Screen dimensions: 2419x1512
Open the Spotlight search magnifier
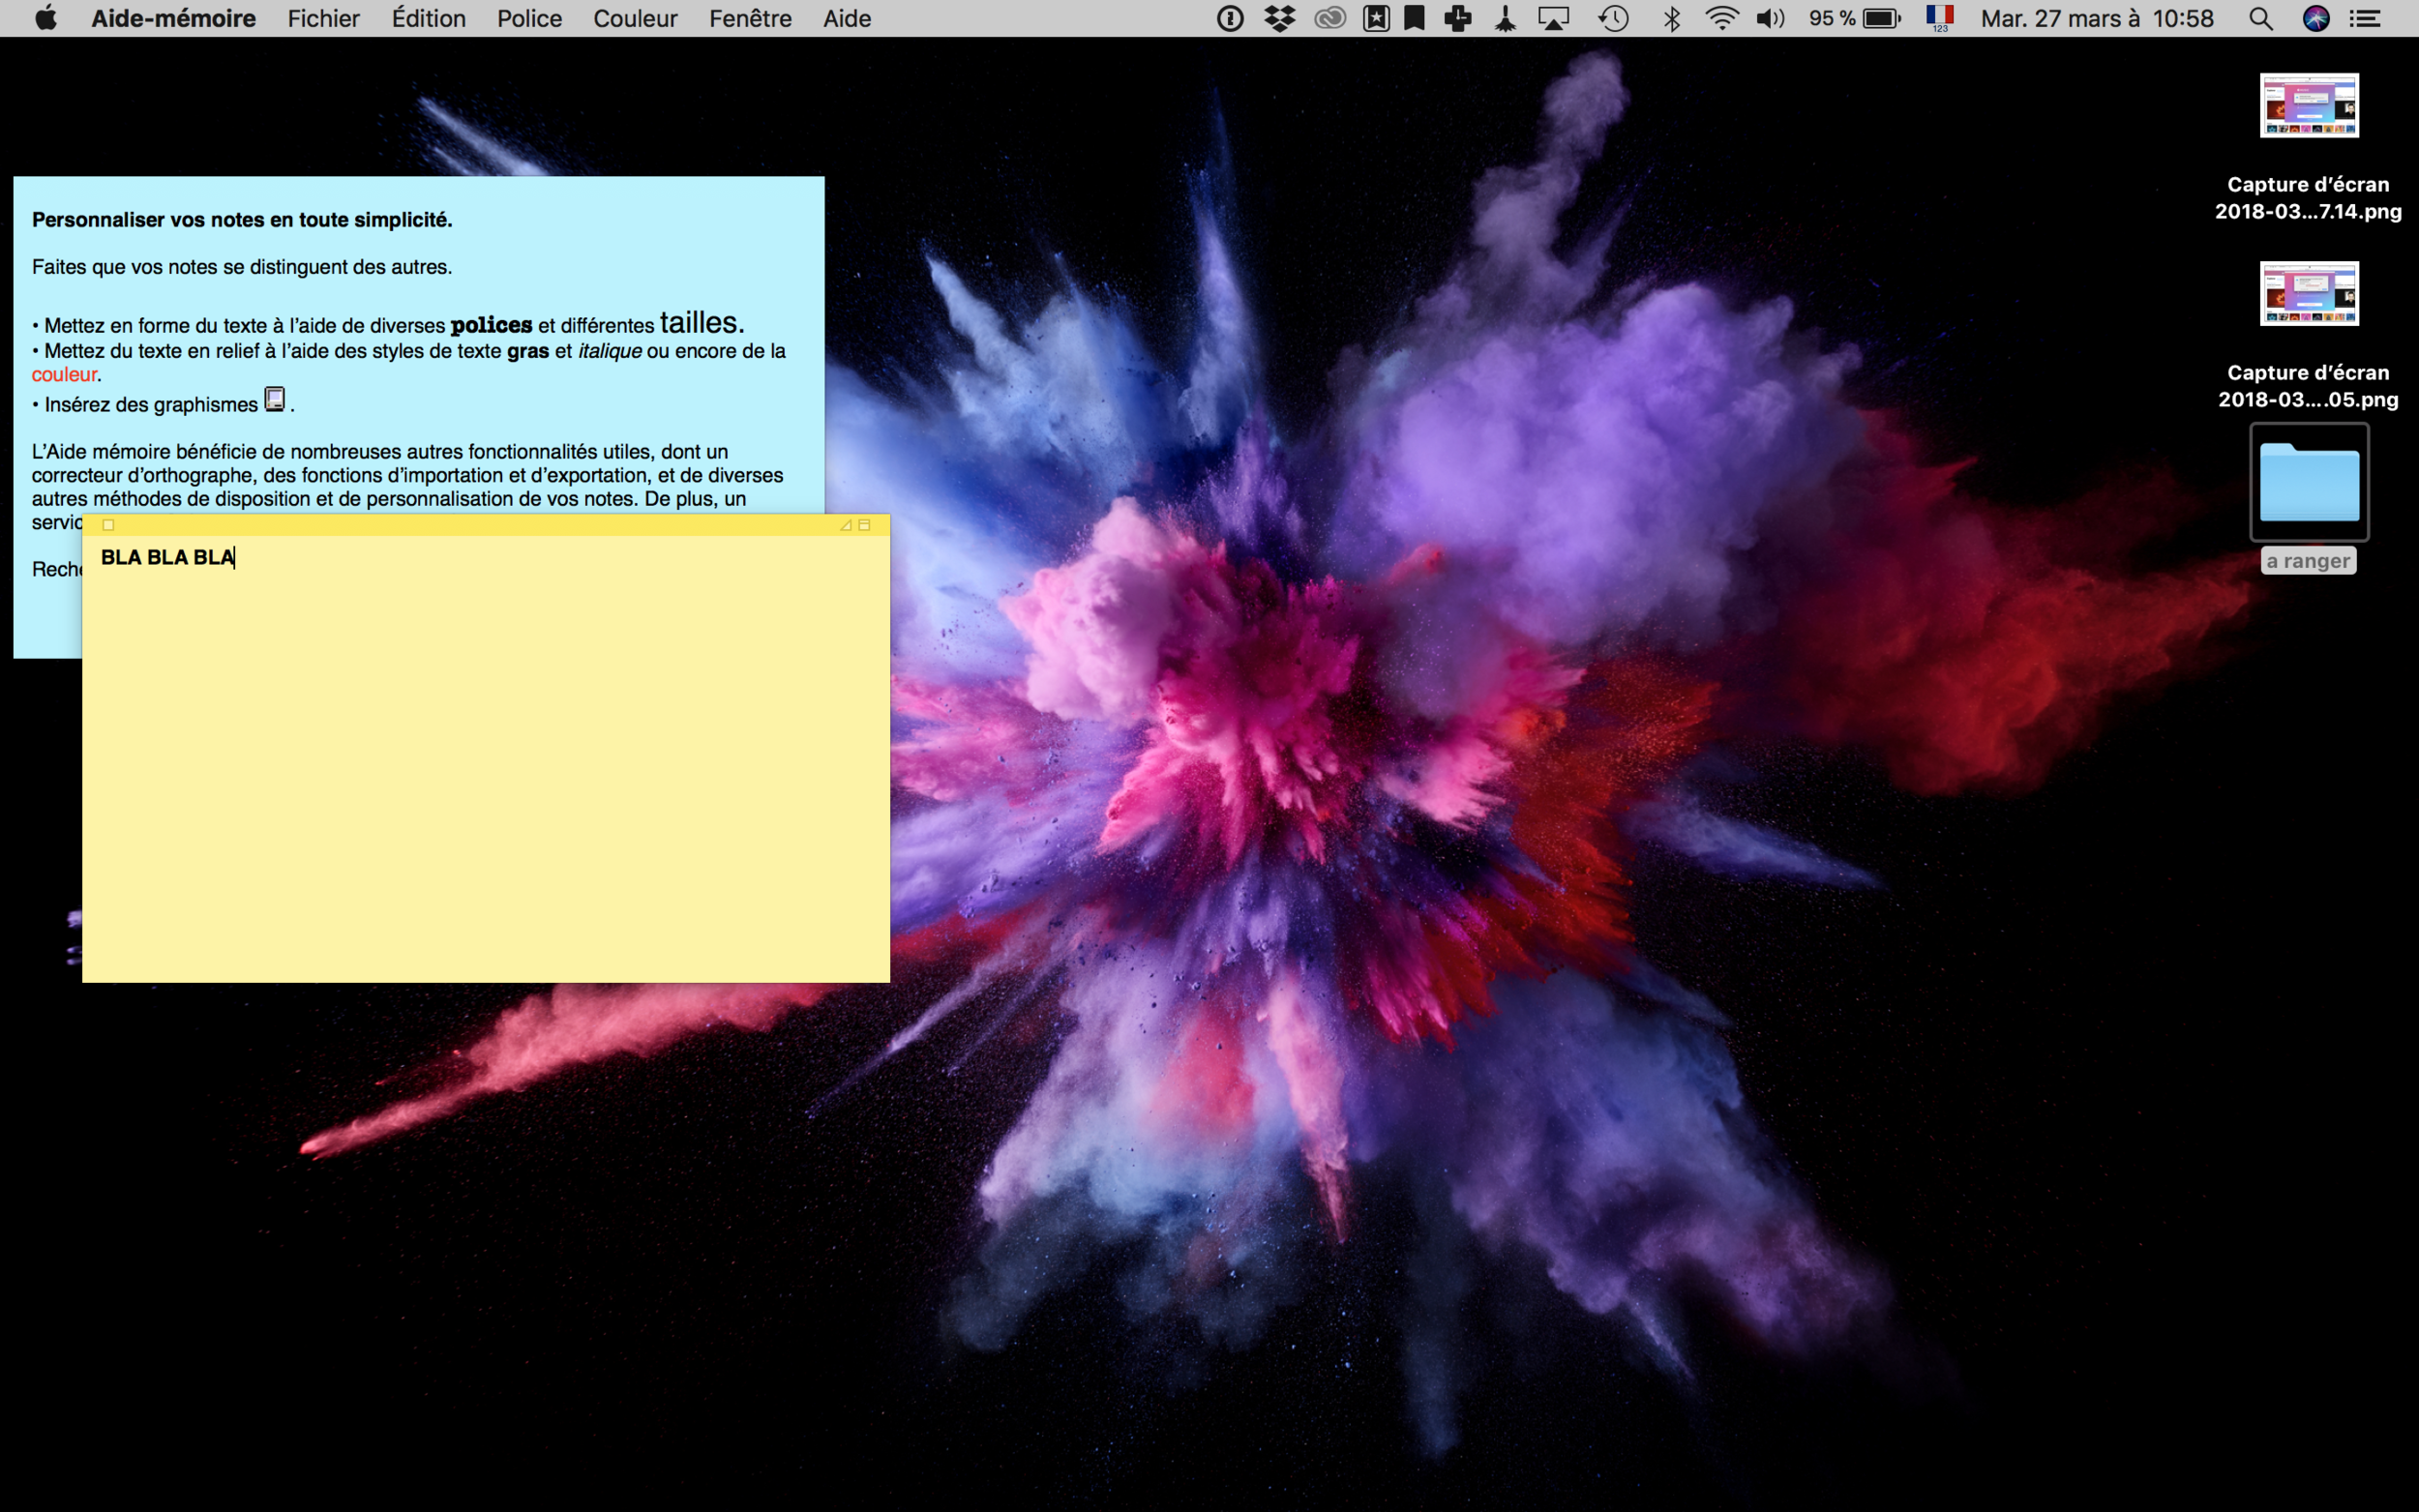(x=2261, y=18)
